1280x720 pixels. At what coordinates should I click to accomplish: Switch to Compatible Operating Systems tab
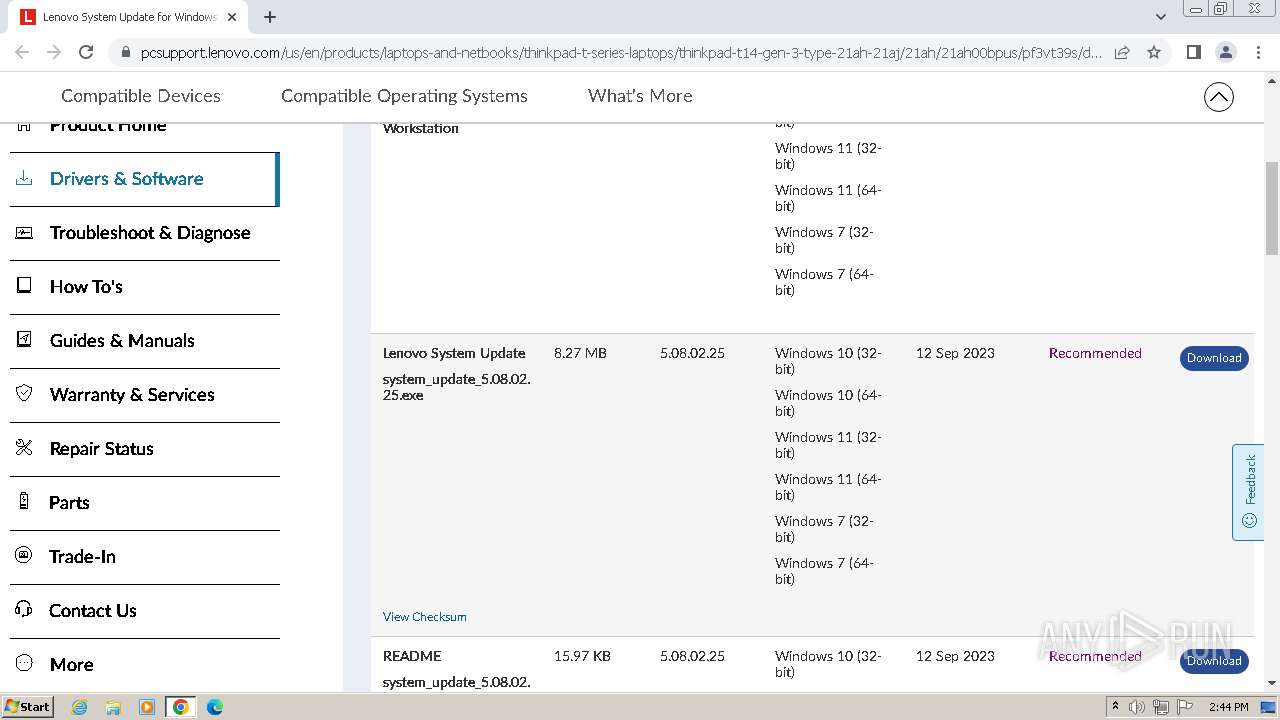(x=404, y=96)
